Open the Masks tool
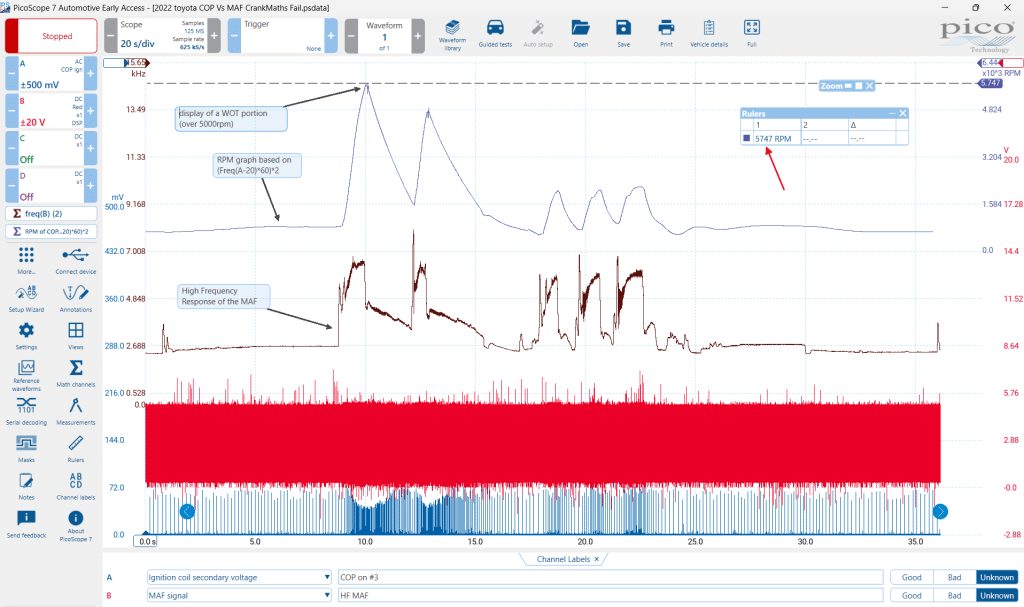The height and width of the screenshot is (607, 1024). coord(26,449)
